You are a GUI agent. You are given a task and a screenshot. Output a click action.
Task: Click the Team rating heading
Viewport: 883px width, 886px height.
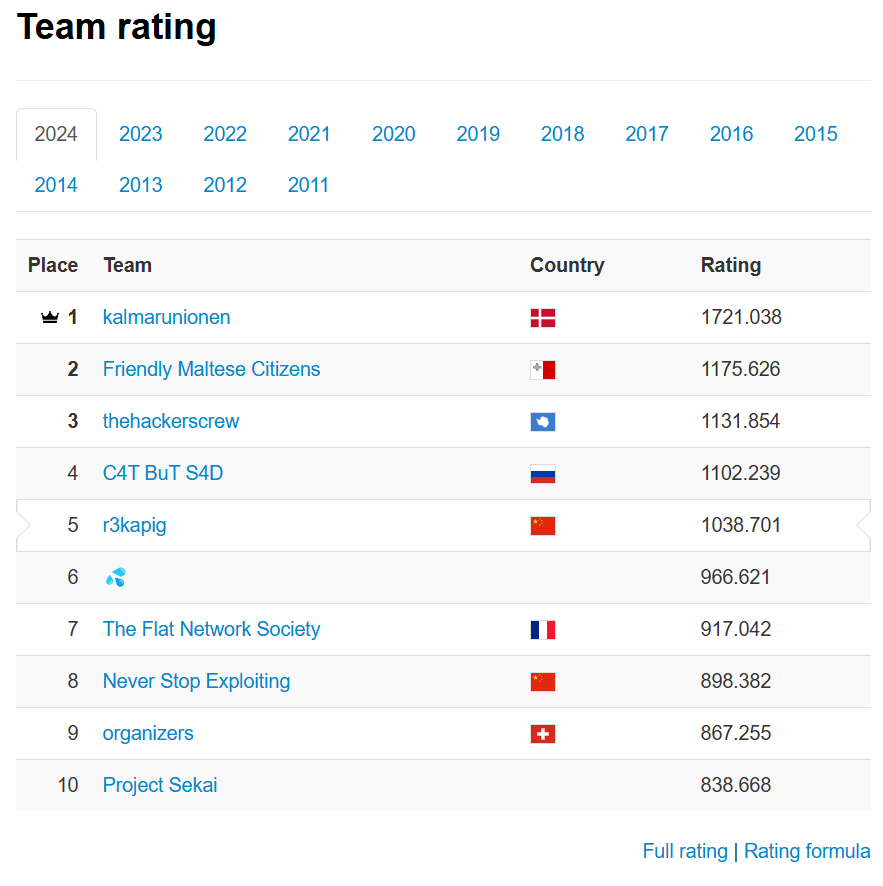pos(116,27)
